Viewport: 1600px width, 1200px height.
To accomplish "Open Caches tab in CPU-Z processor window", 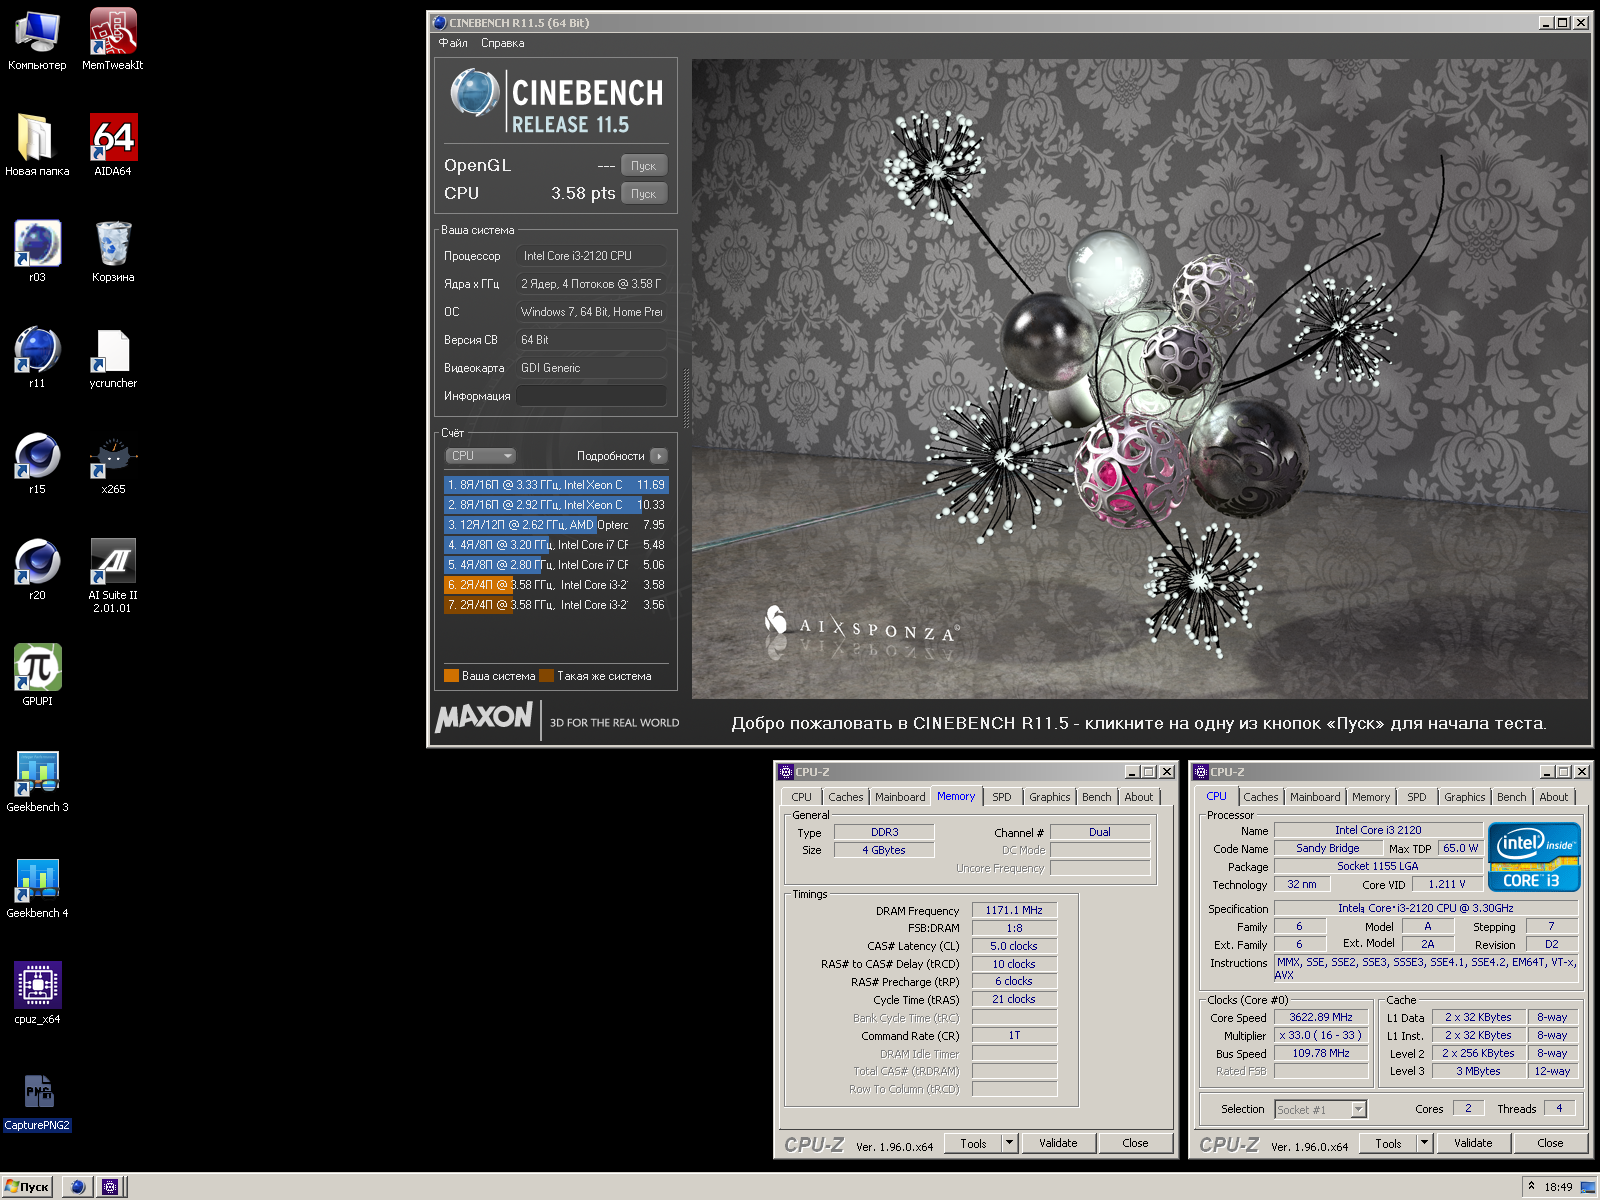I will point(1260,797).
